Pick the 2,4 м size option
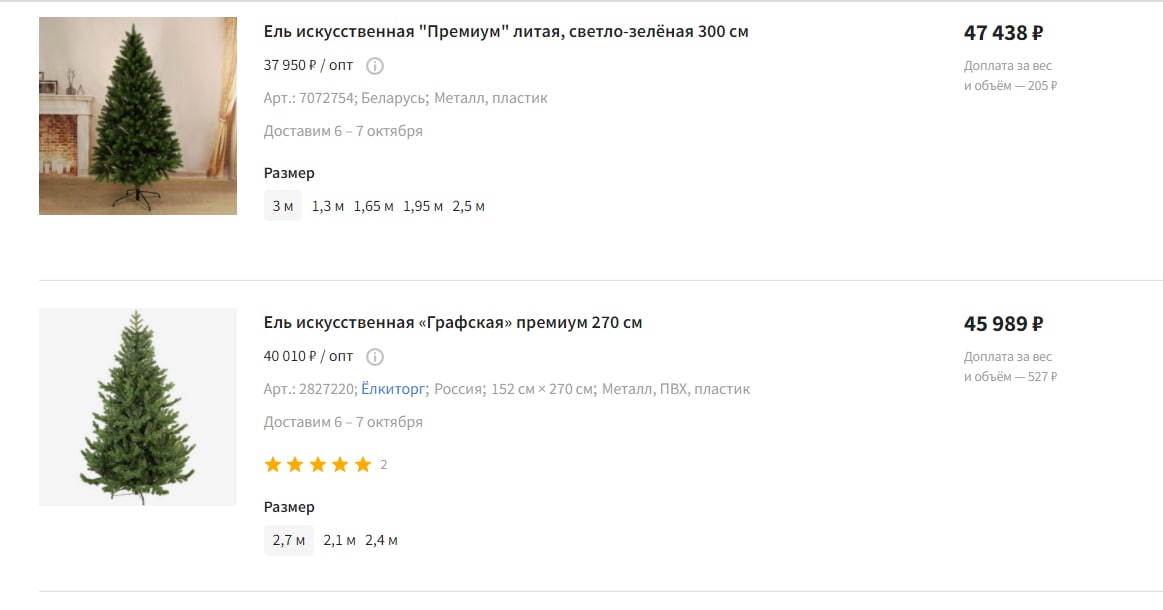 click(381, 541)
